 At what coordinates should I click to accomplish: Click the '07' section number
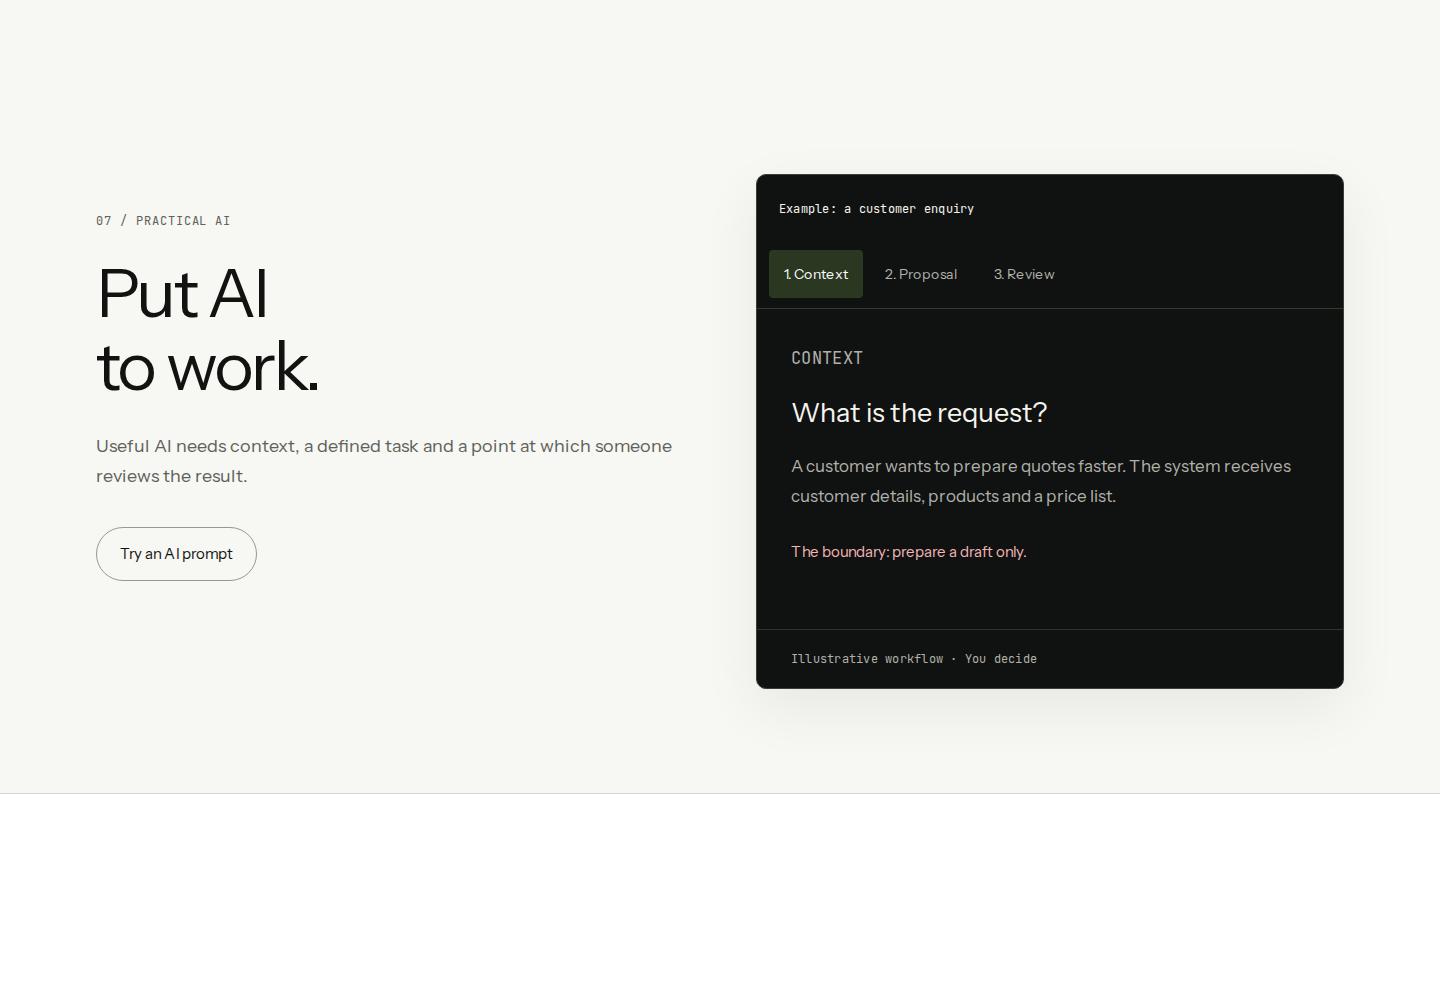click(x=104, y=221)
